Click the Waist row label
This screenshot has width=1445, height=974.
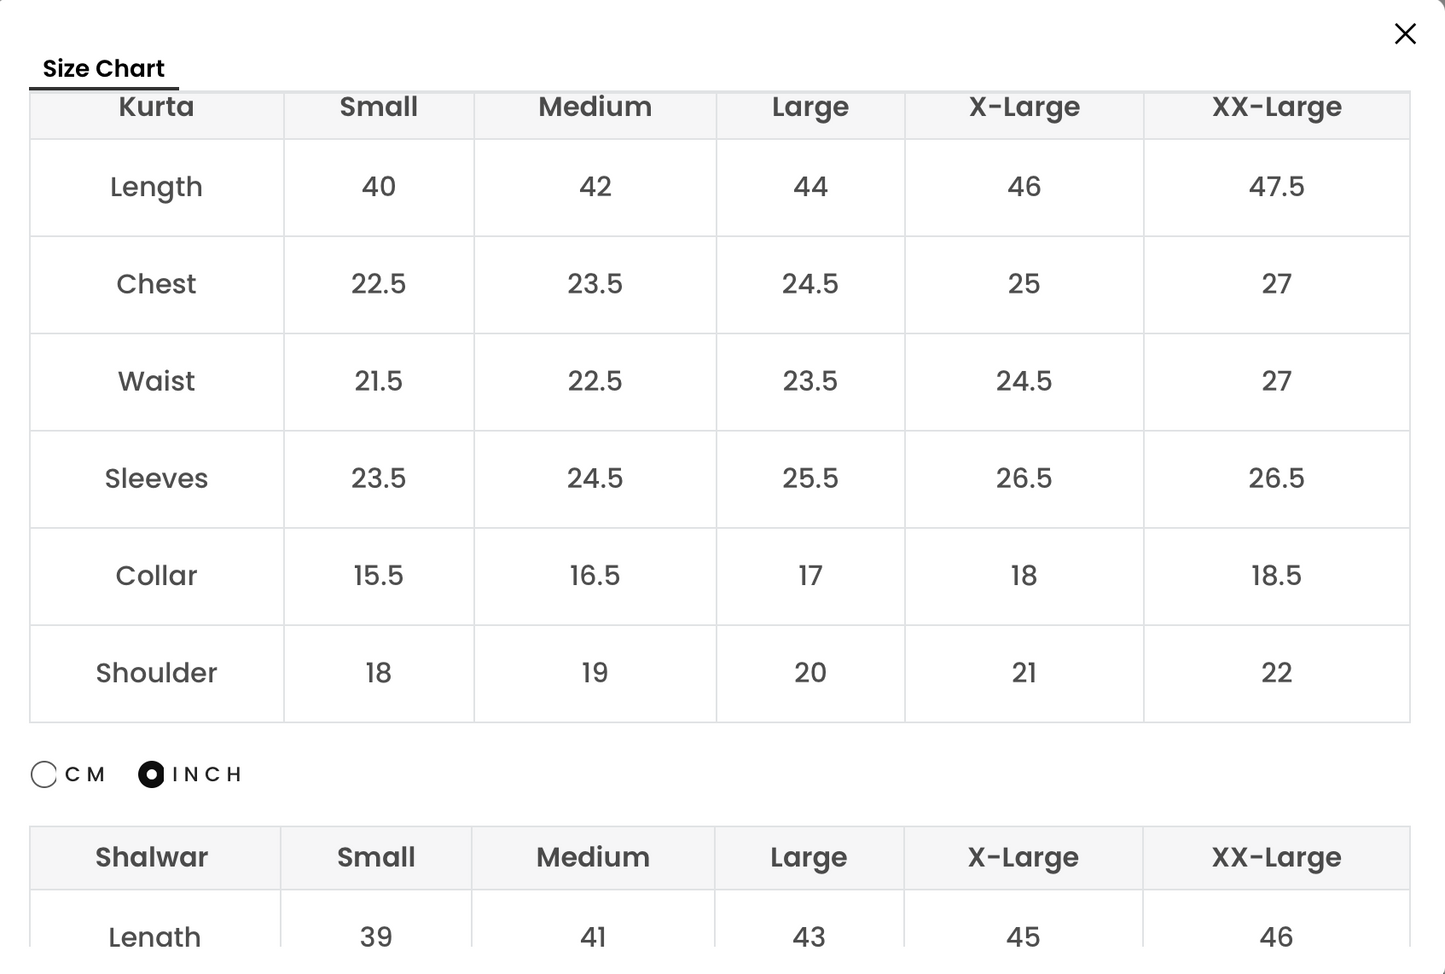pos(156,381)
